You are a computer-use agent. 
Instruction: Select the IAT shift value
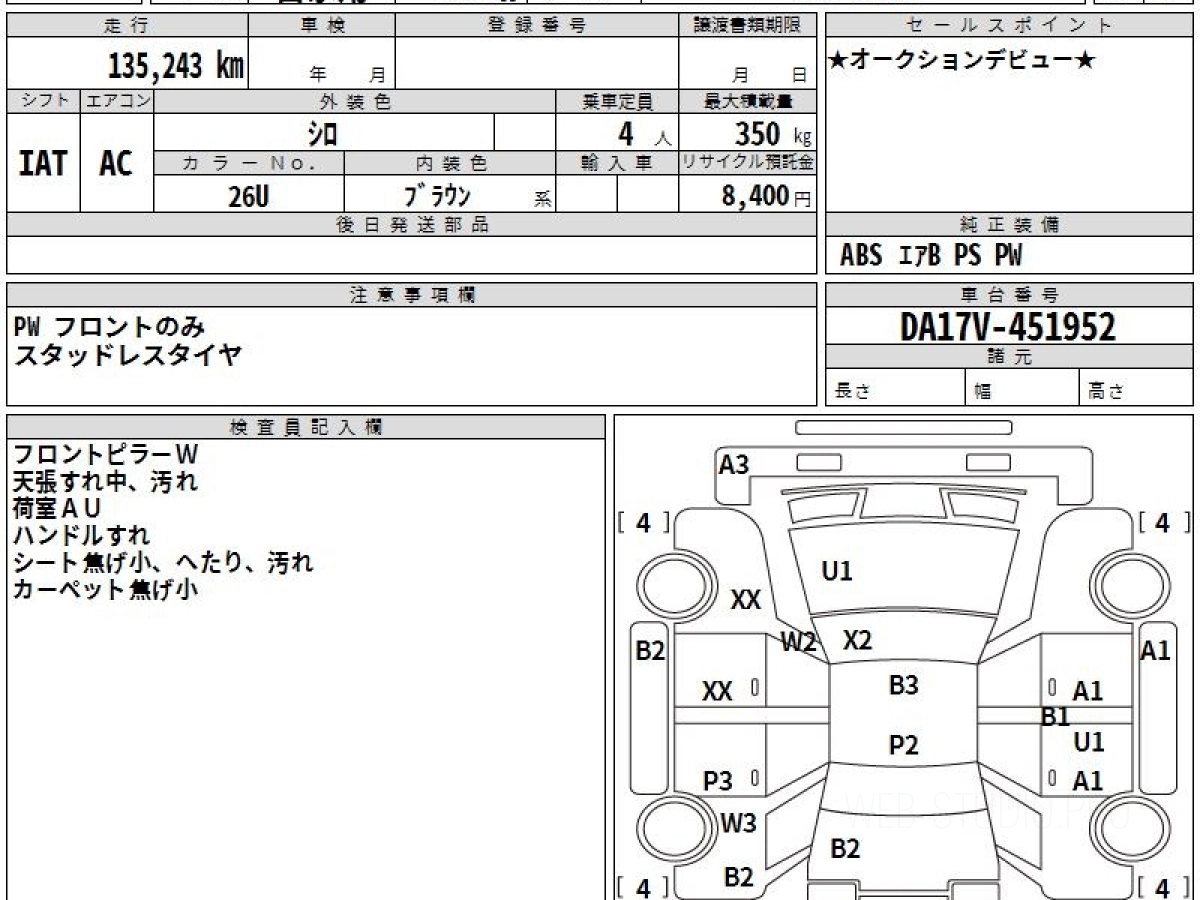pyautogui.click(x=43, y=163)
